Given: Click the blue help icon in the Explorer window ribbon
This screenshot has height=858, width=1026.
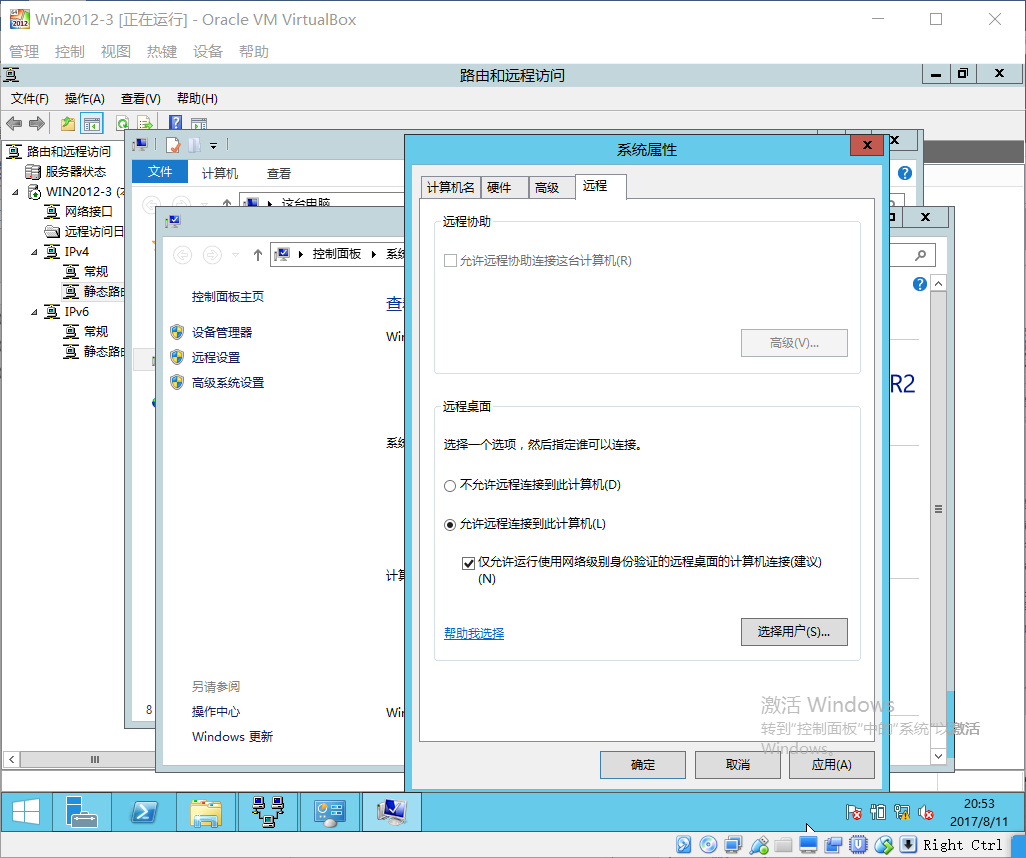Looking at the screenshot, I should click(905, 173).
